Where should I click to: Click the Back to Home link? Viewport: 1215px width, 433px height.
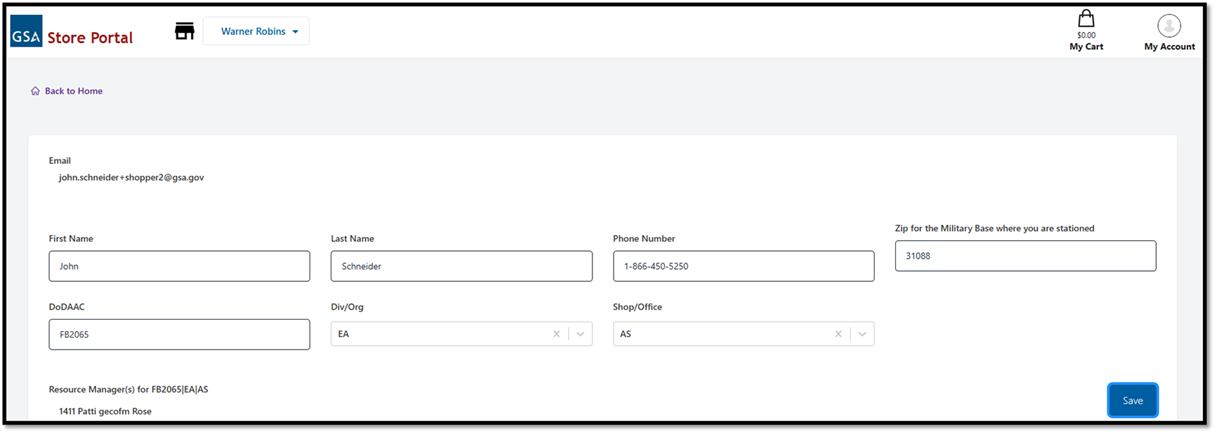(x=73, y=91)
